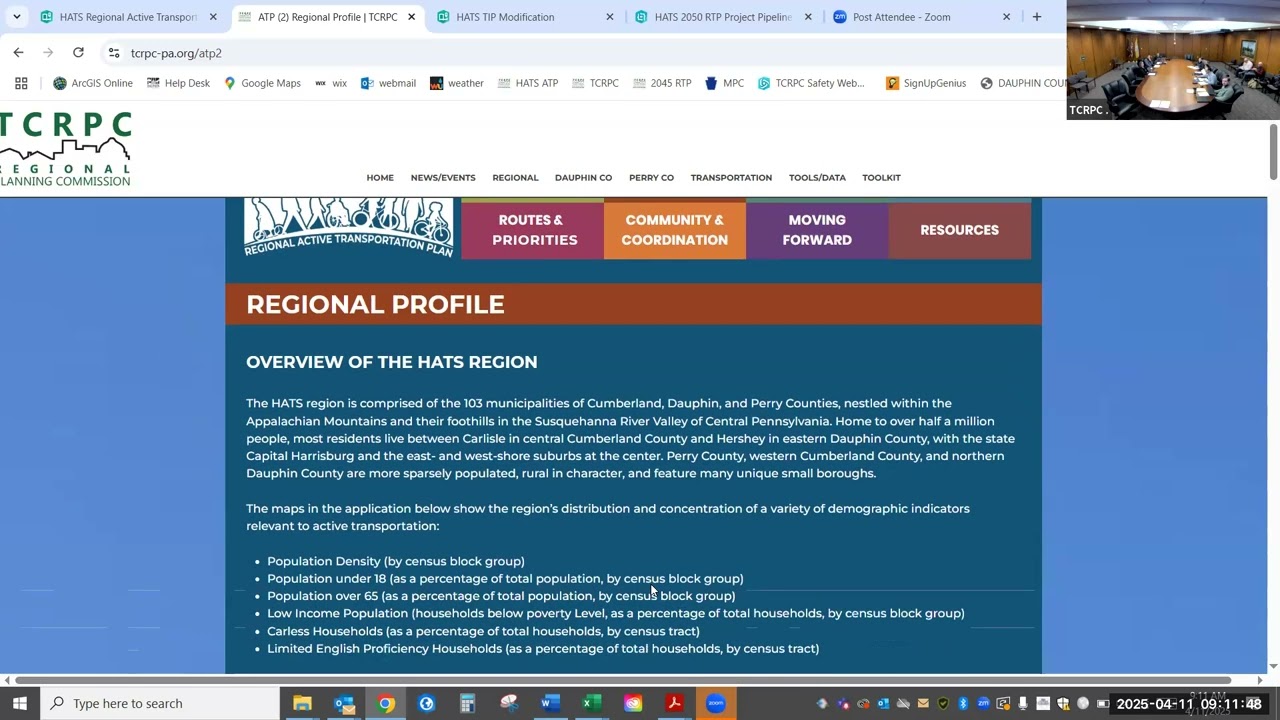Close the HATS 2050 RTP Project Pipeline tab
Image resolution: width=1280 pixels, height=720 pixels.
(808, 17)
